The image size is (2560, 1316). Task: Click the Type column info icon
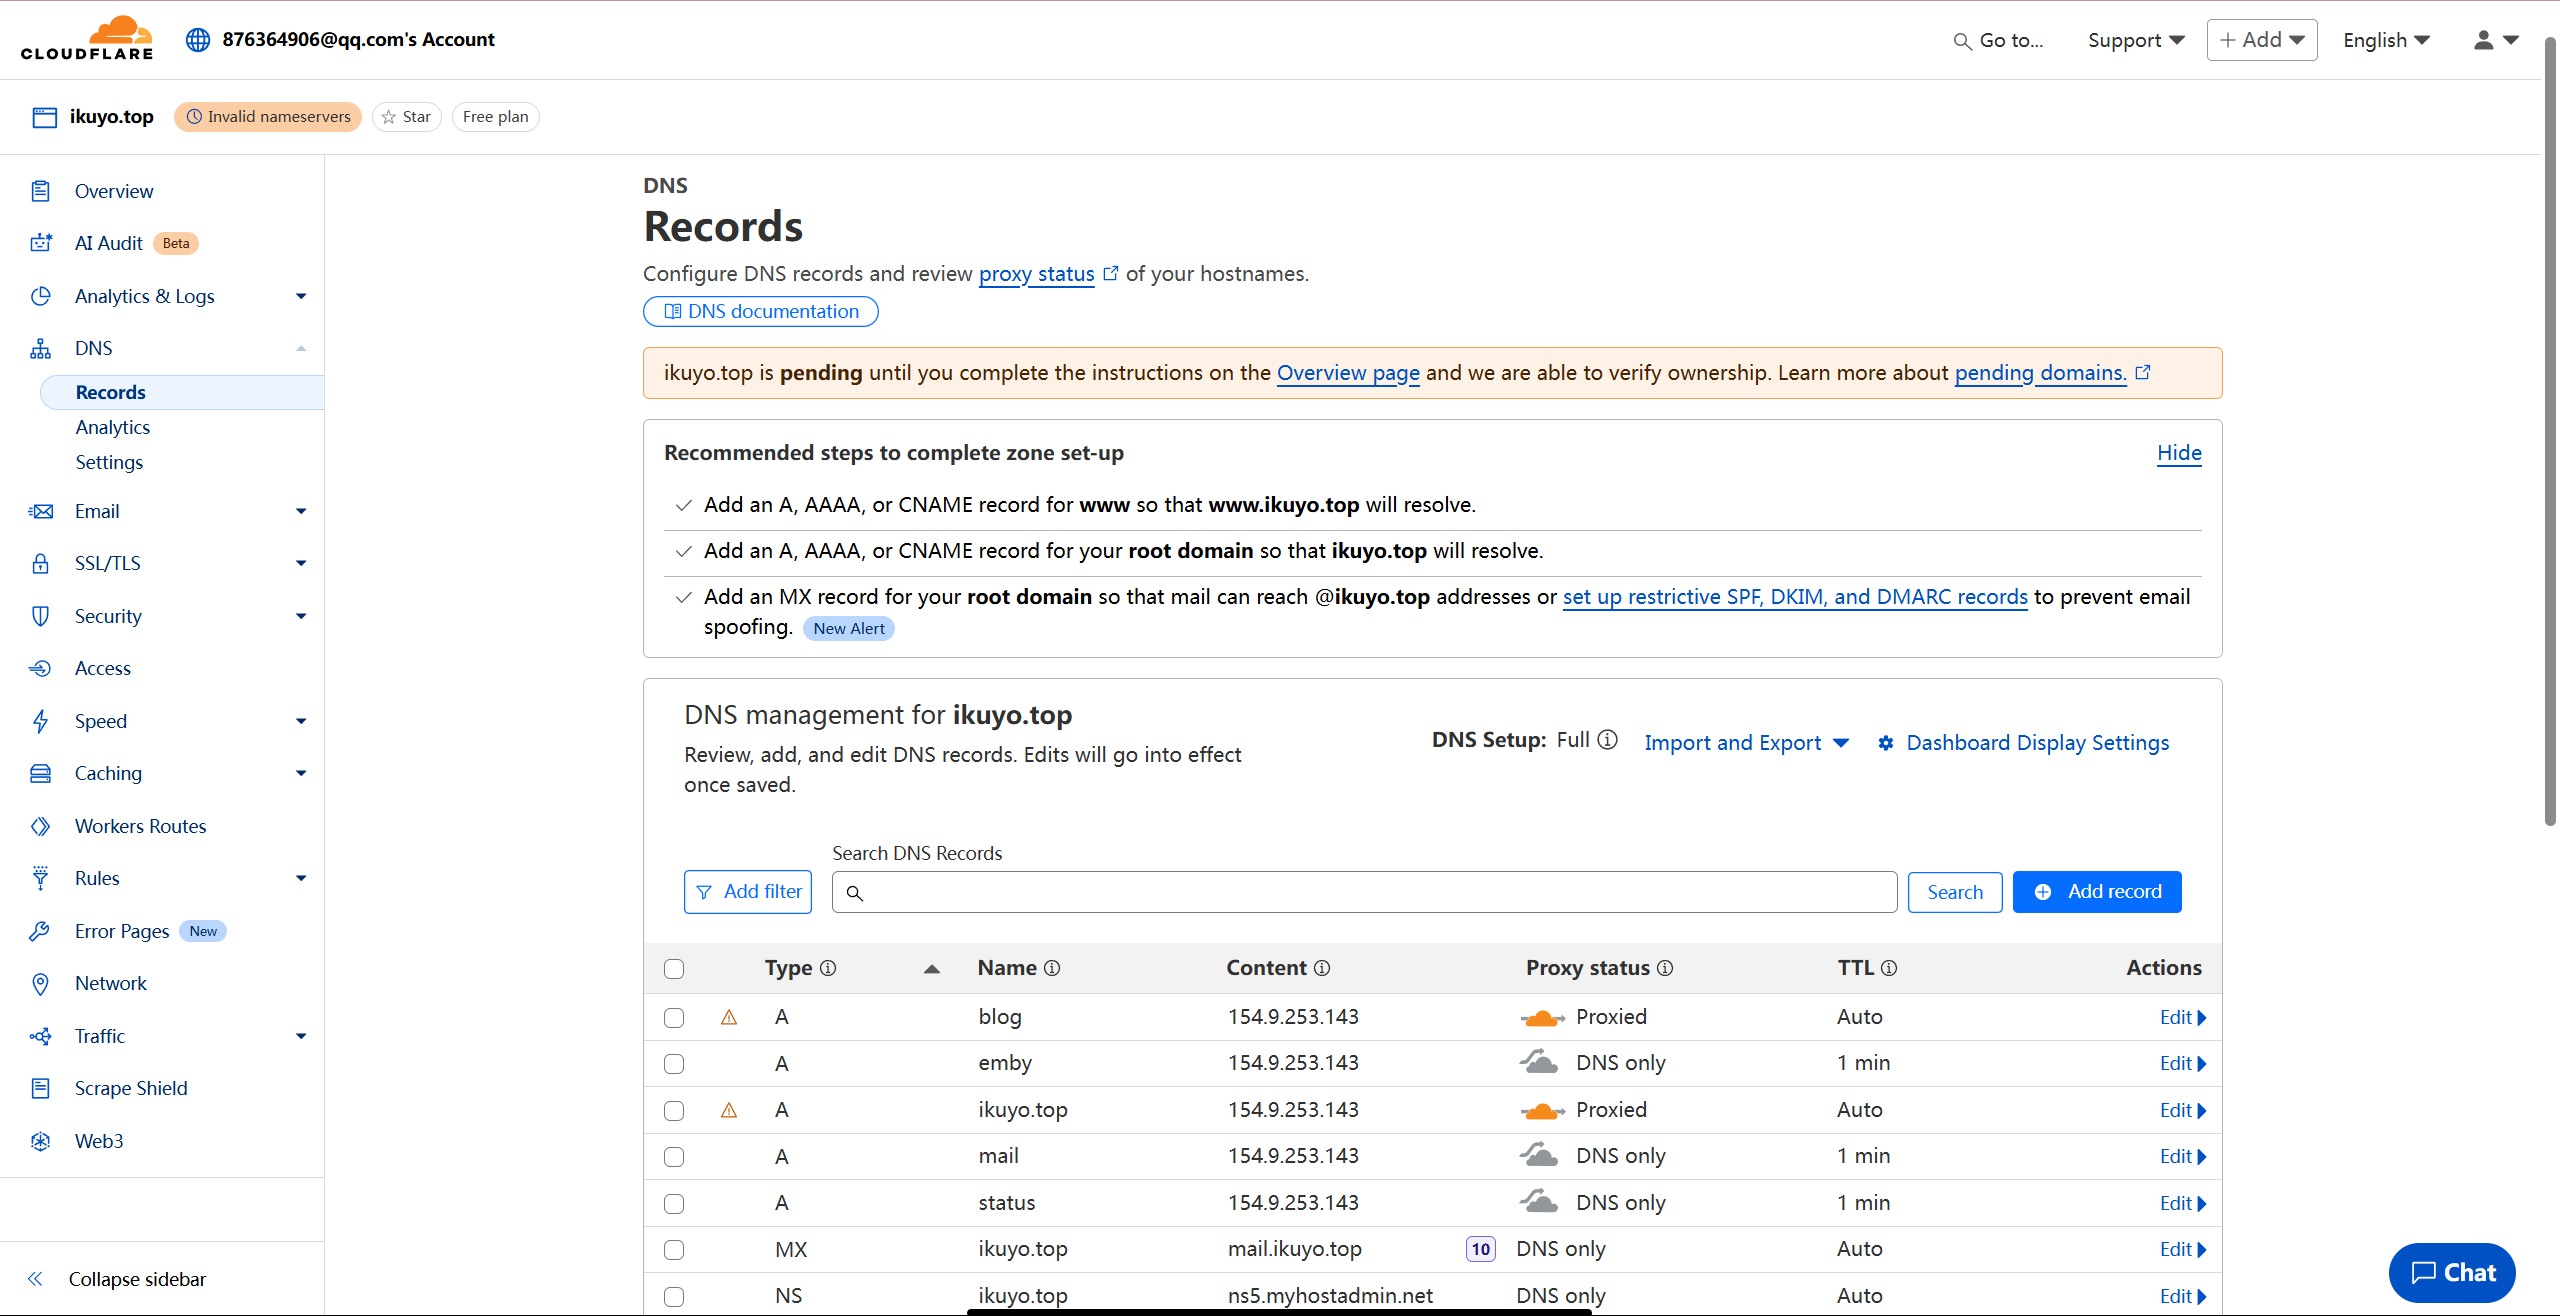(x=828, y=968)
